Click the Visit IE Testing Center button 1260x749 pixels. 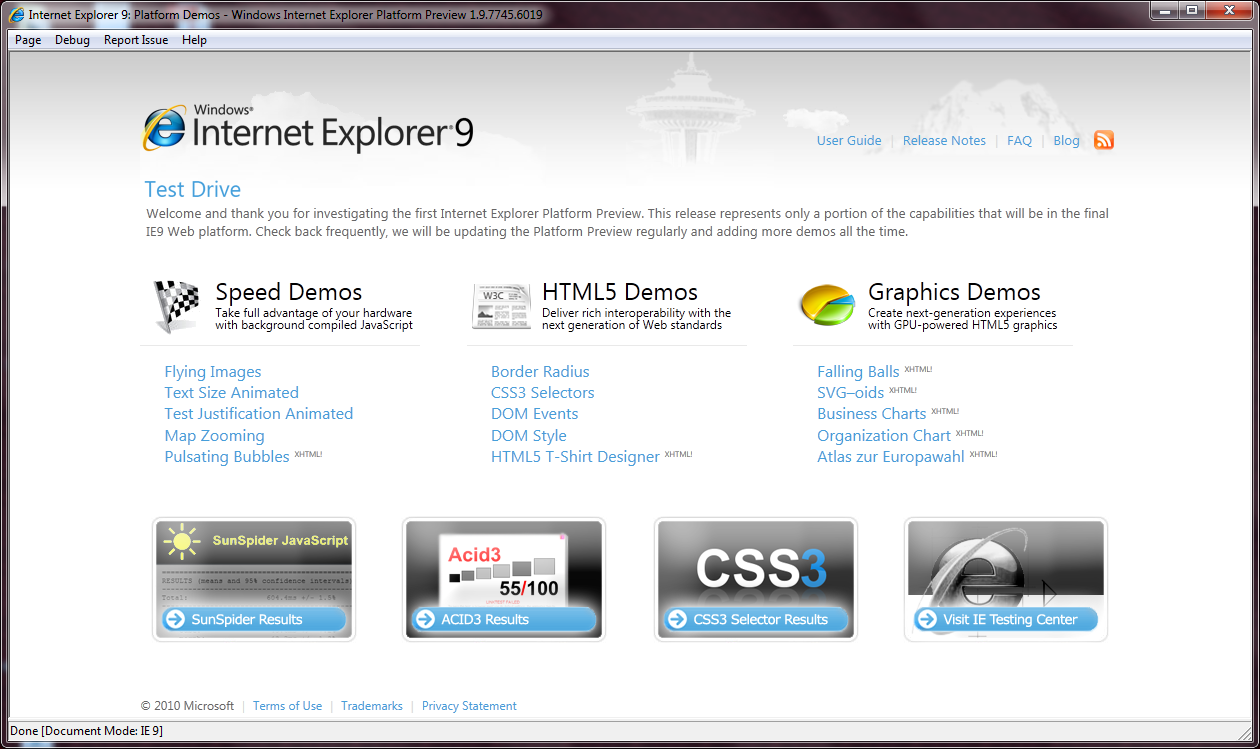1006,619
